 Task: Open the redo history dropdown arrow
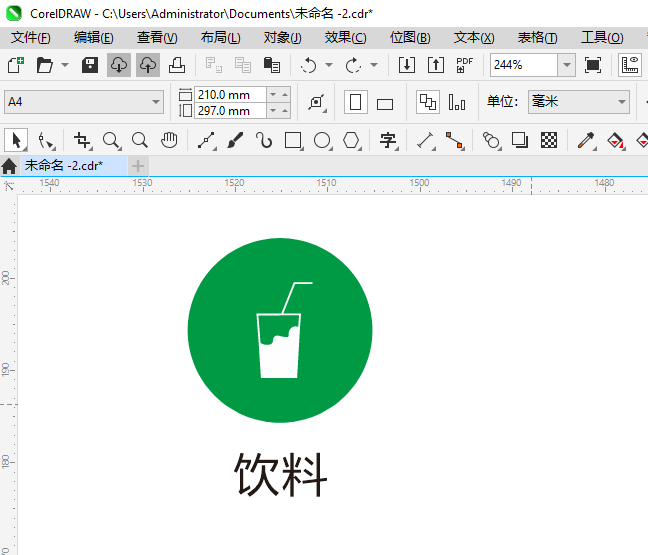pos(374,65)
